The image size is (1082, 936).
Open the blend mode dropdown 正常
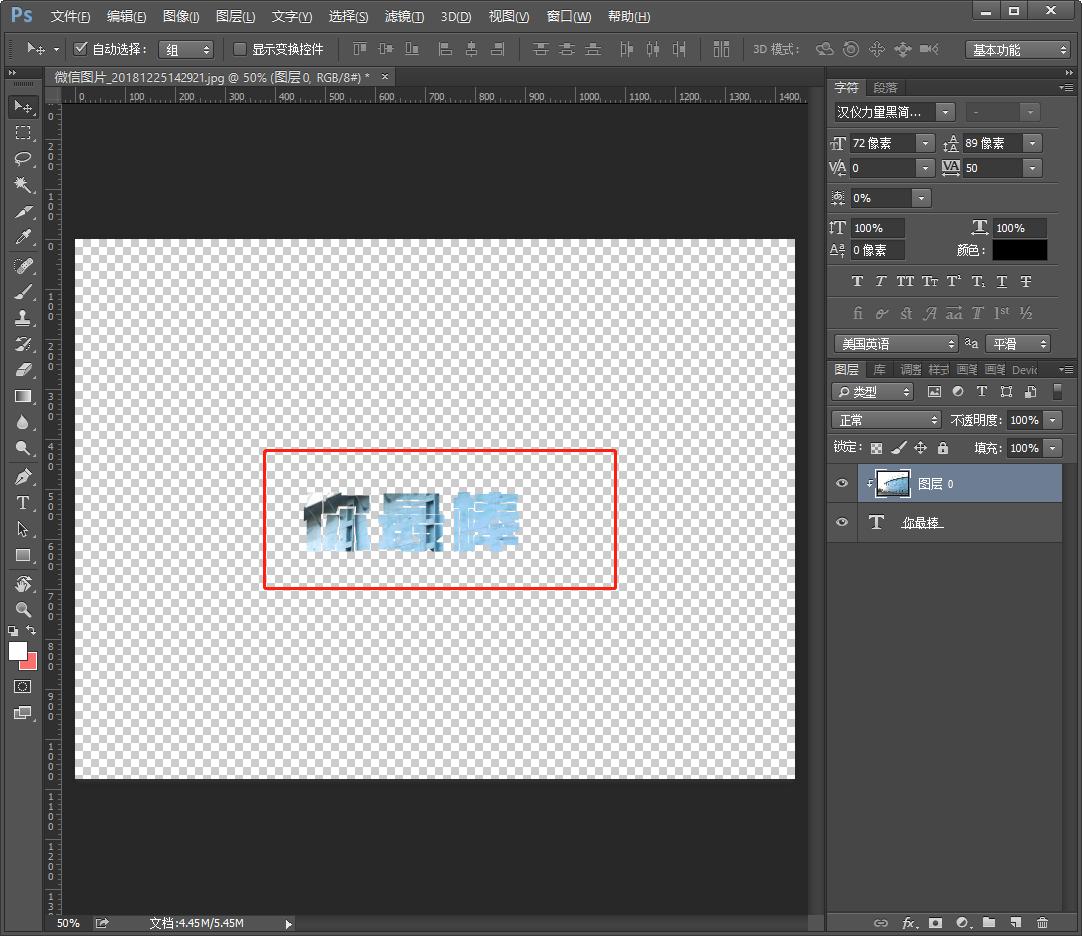tap(886, 420)
